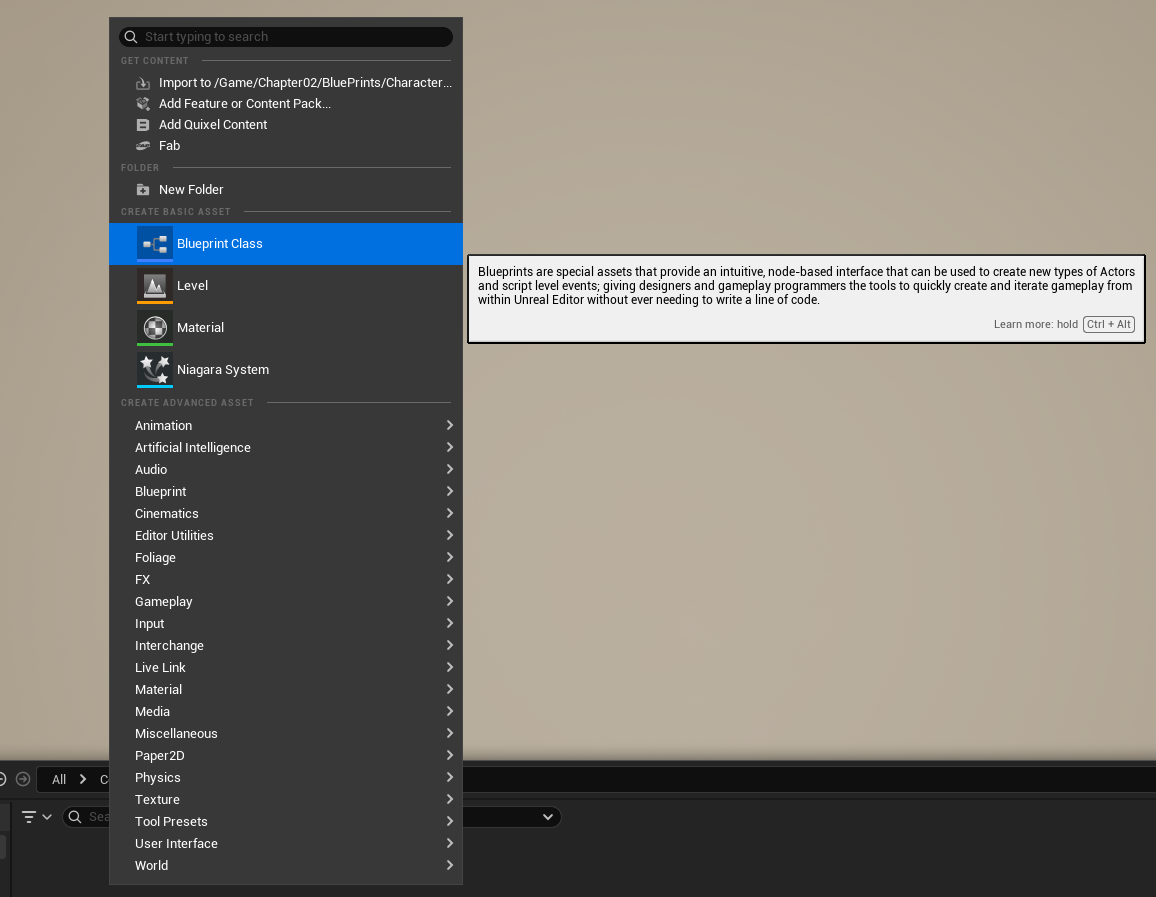Click the Level asset mountain icon

(155, 285)
